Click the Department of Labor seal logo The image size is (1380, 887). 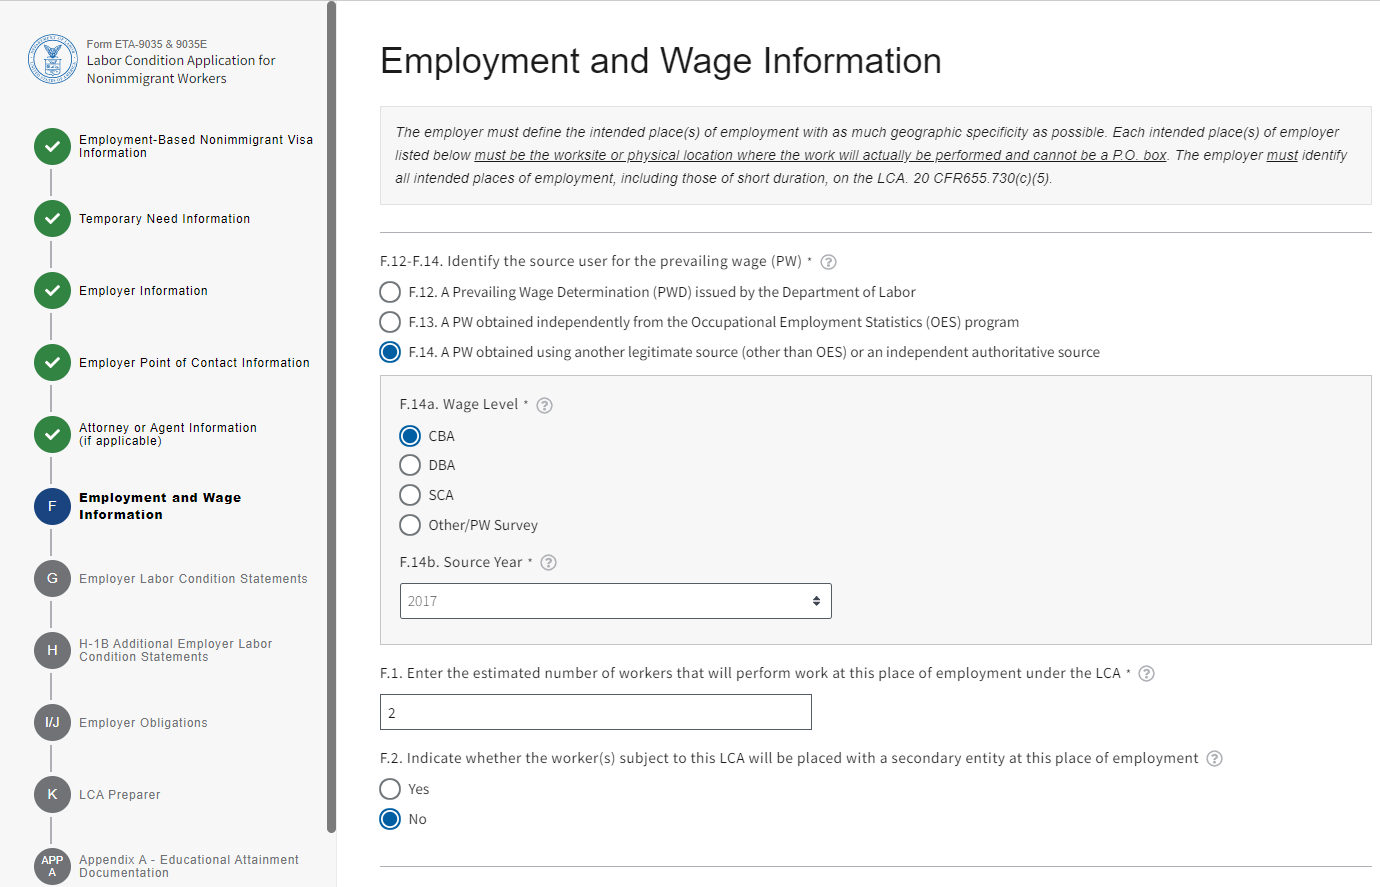click(53, 60)
